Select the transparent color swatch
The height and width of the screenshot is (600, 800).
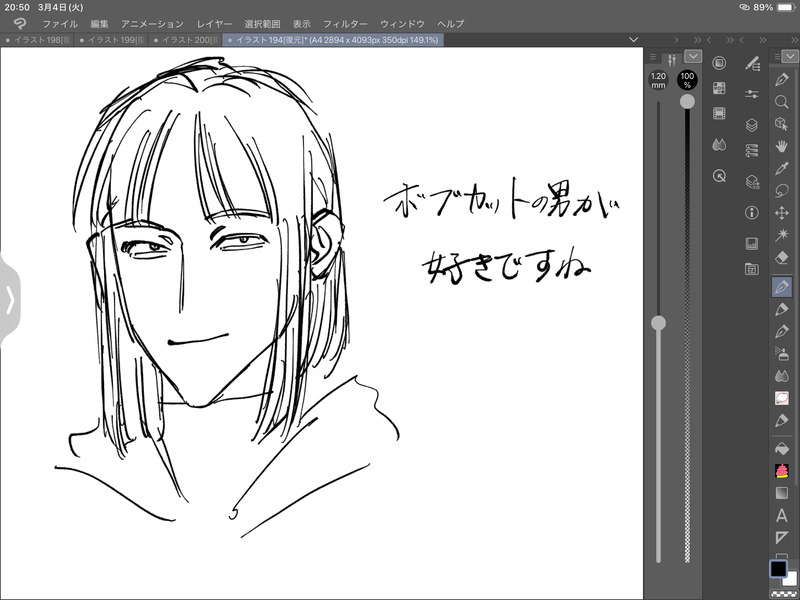(784, 595)
